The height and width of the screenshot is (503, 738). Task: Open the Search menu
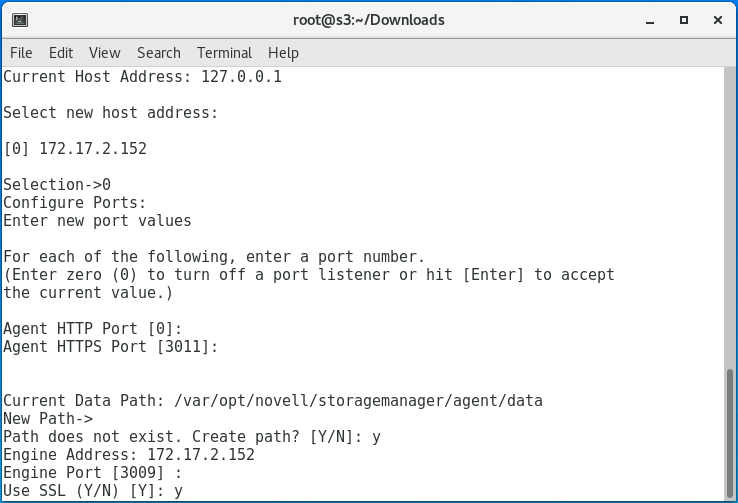[159, 53]
